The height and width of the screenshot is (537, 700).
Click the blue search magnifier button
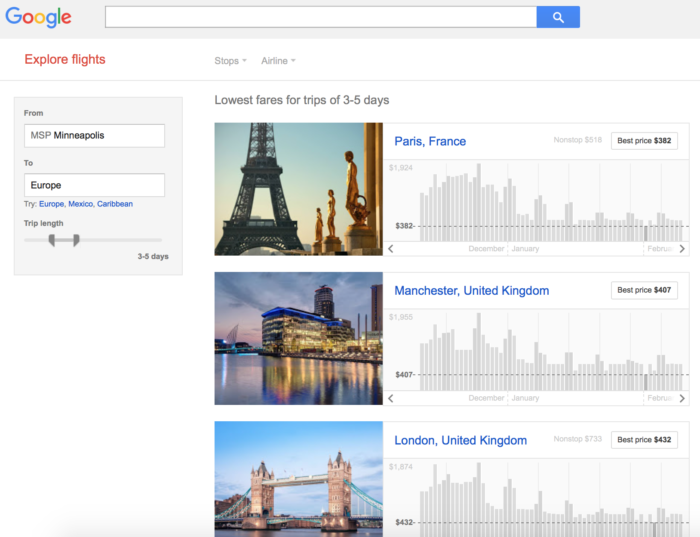point(558,17)
